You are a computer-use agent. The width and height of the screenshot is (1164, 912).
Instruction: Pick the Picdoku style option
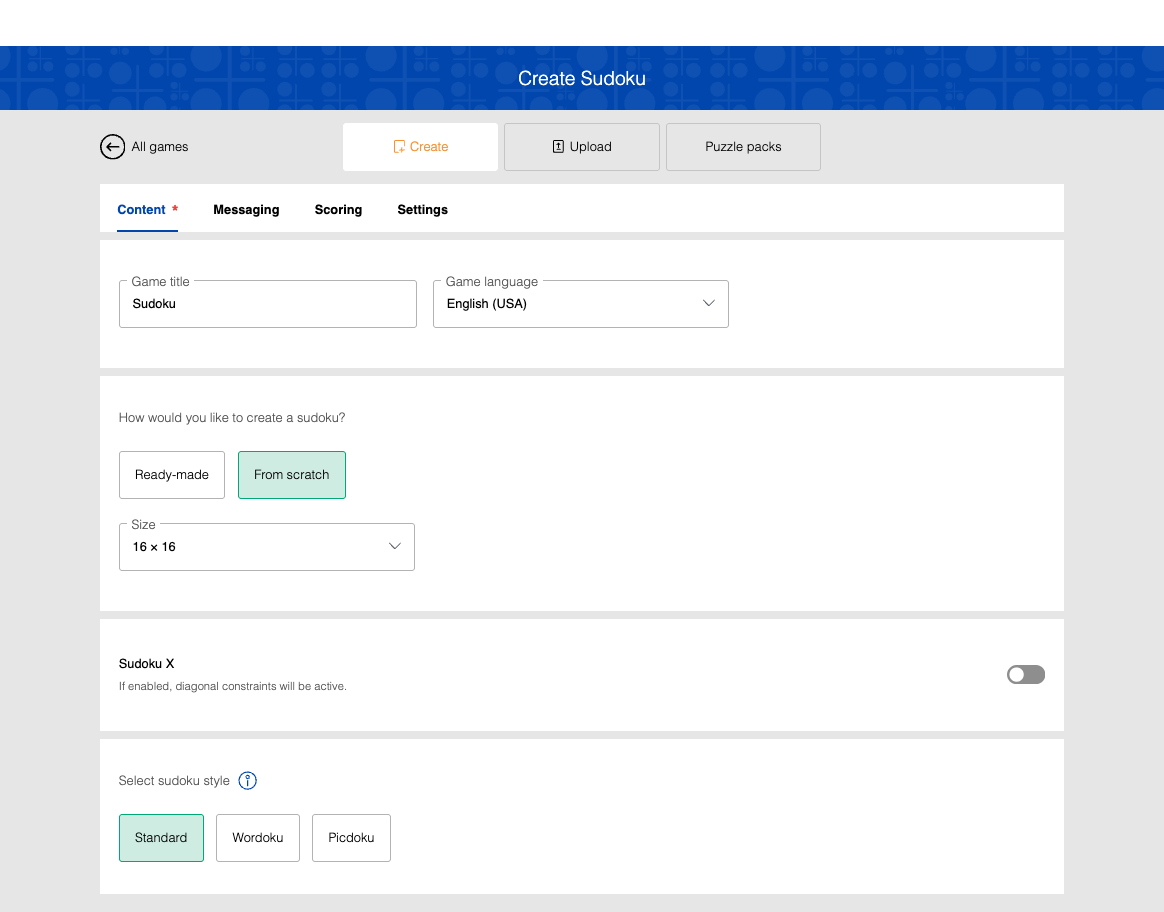pyautogui.click(x=351, y=838)
